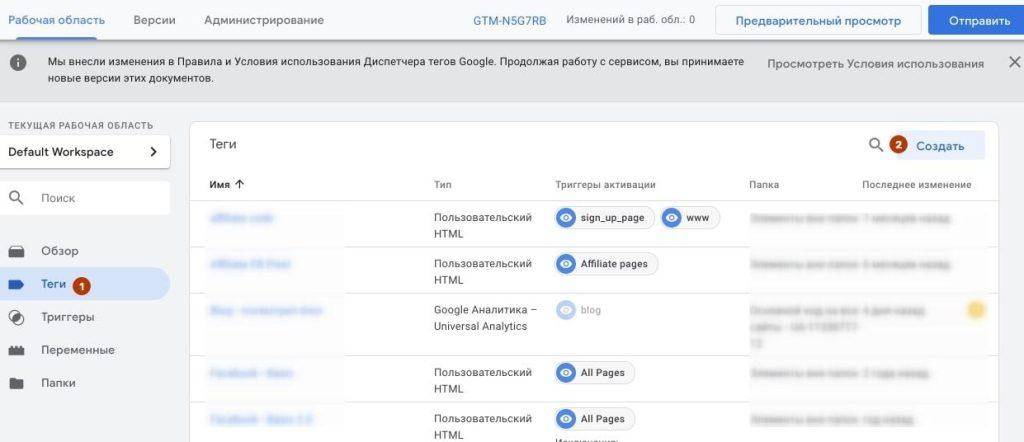The height and width of the screenshot is (442, 1024).
Task: Click the blog trigger chip
Action: point(579,310)
